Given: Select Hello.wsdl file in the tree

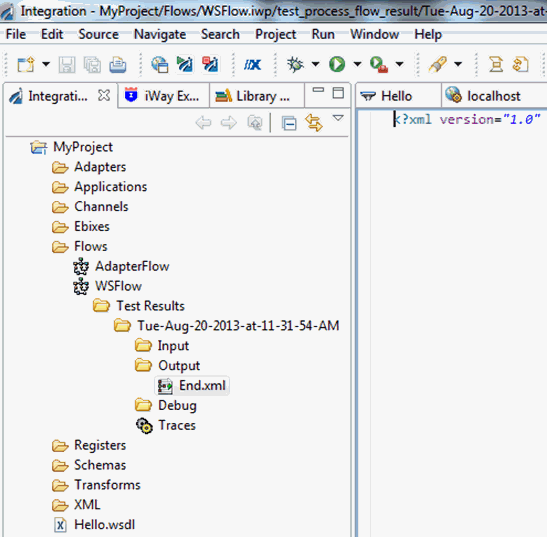Looking at the screenshot, I should coord(95,525).
